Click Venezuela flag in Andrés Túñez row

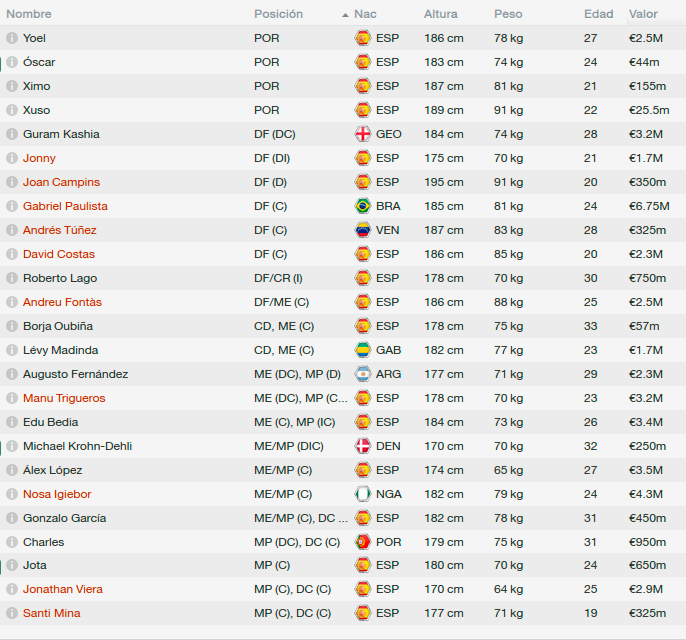tap(363, 230)
